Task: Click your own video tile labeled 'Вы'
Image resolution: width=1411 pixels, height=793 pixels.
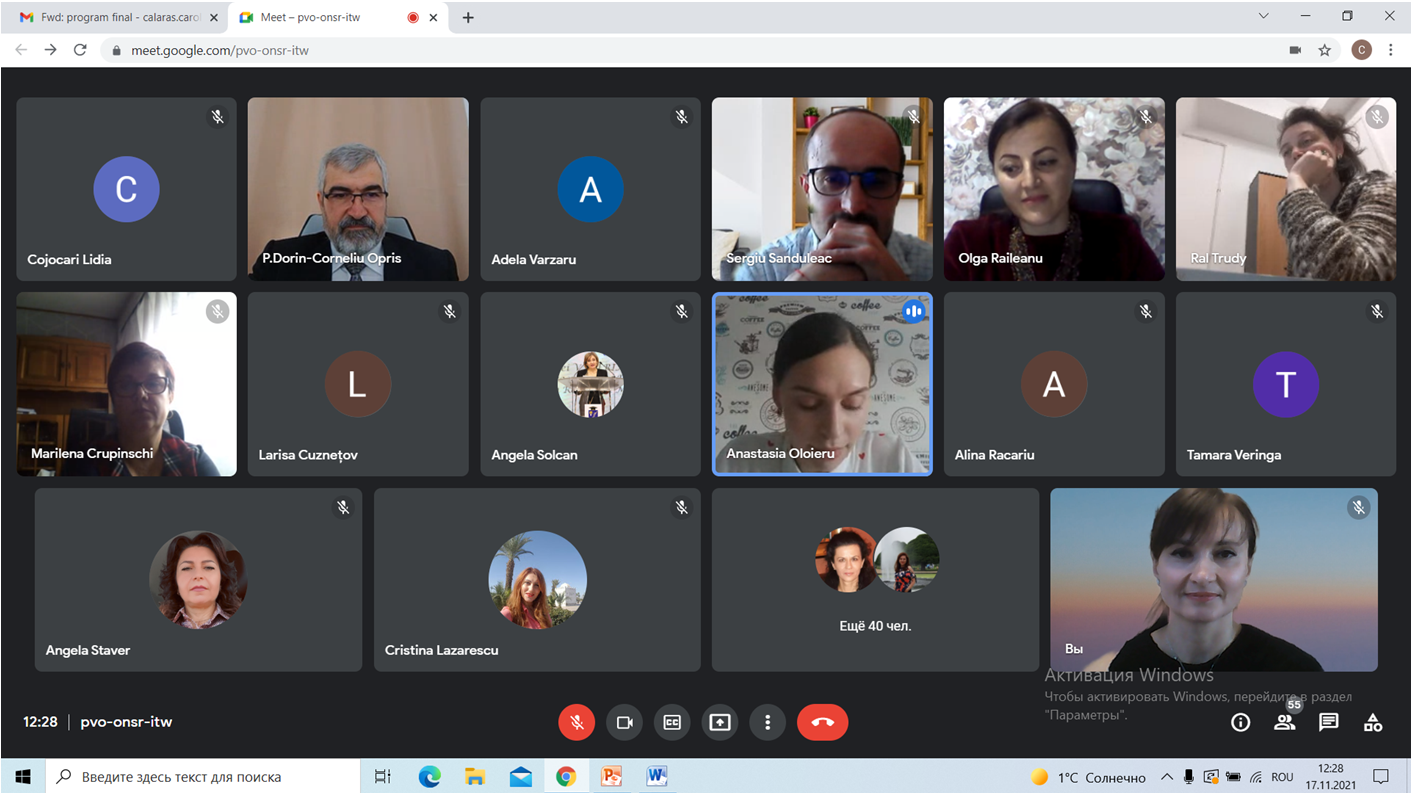Action: [x=1214, y=580]
